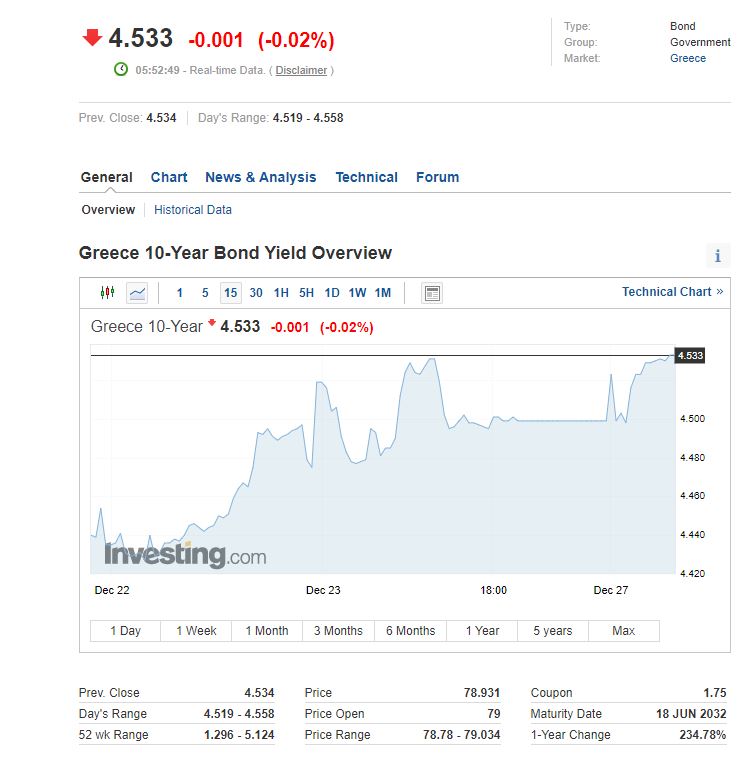The height and width of the screenshot is (767, 741).
Task: Switch to candlestick chart type
Action: (x=107, y=293)
